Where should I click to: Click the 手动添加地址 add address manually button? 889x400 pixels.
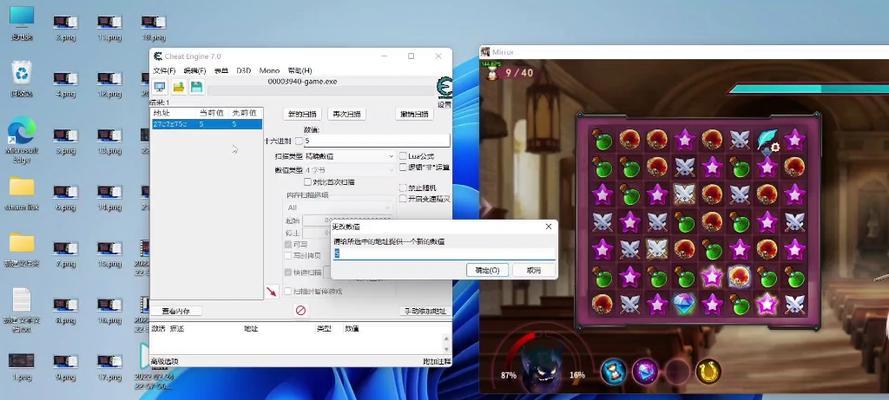tap(425, 311)
